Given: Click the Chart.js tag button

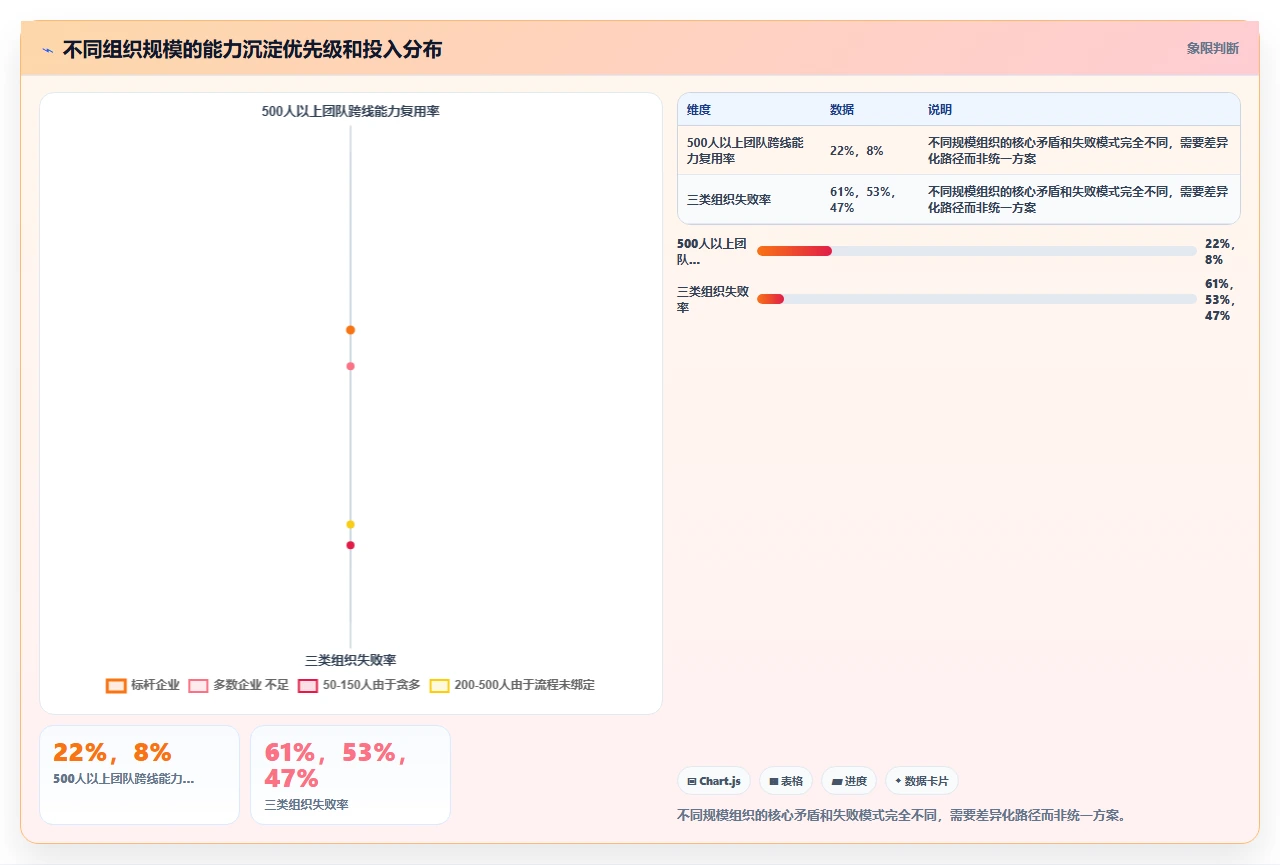Looking at the screenshot, I should coord(714,781).
